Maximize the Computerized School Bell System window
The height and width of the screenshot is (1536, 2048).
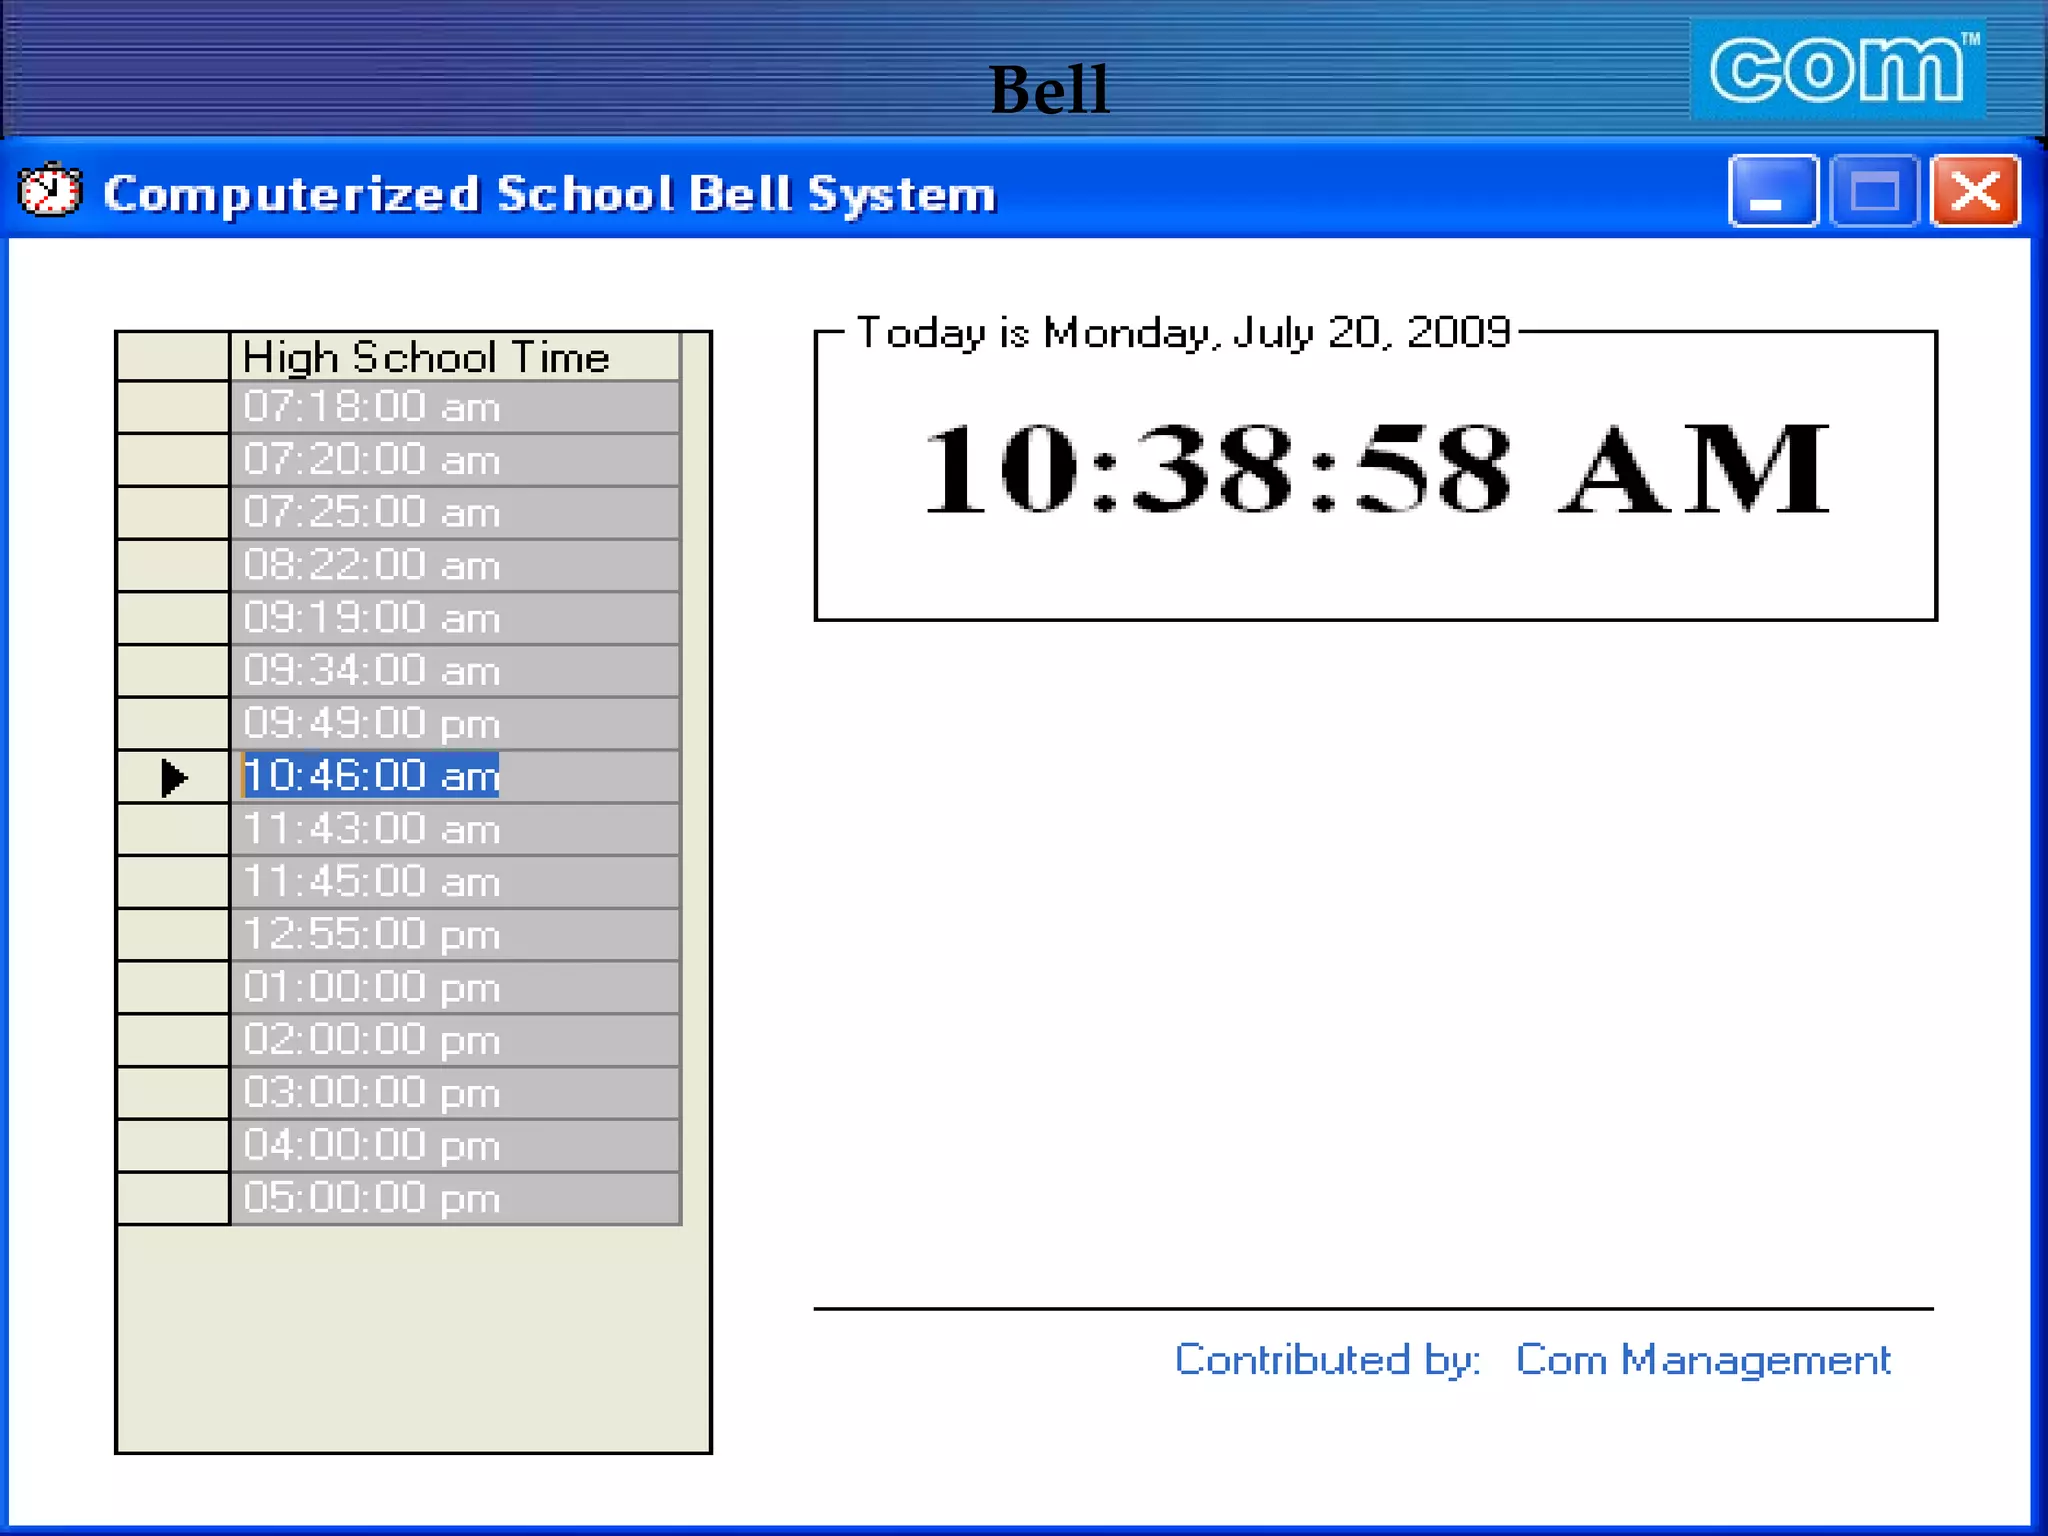1874,191
